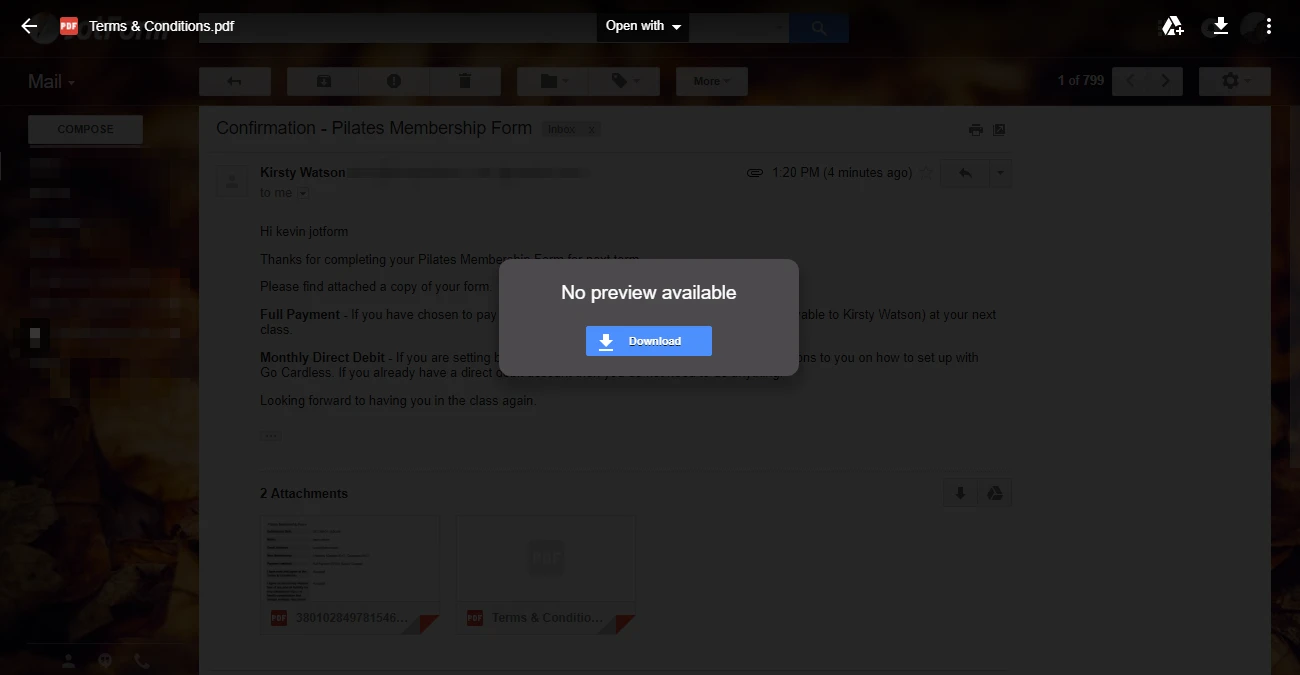Expand the More actions dropdown
This screenshot has width=1300, height=675.
click(711, 81)
